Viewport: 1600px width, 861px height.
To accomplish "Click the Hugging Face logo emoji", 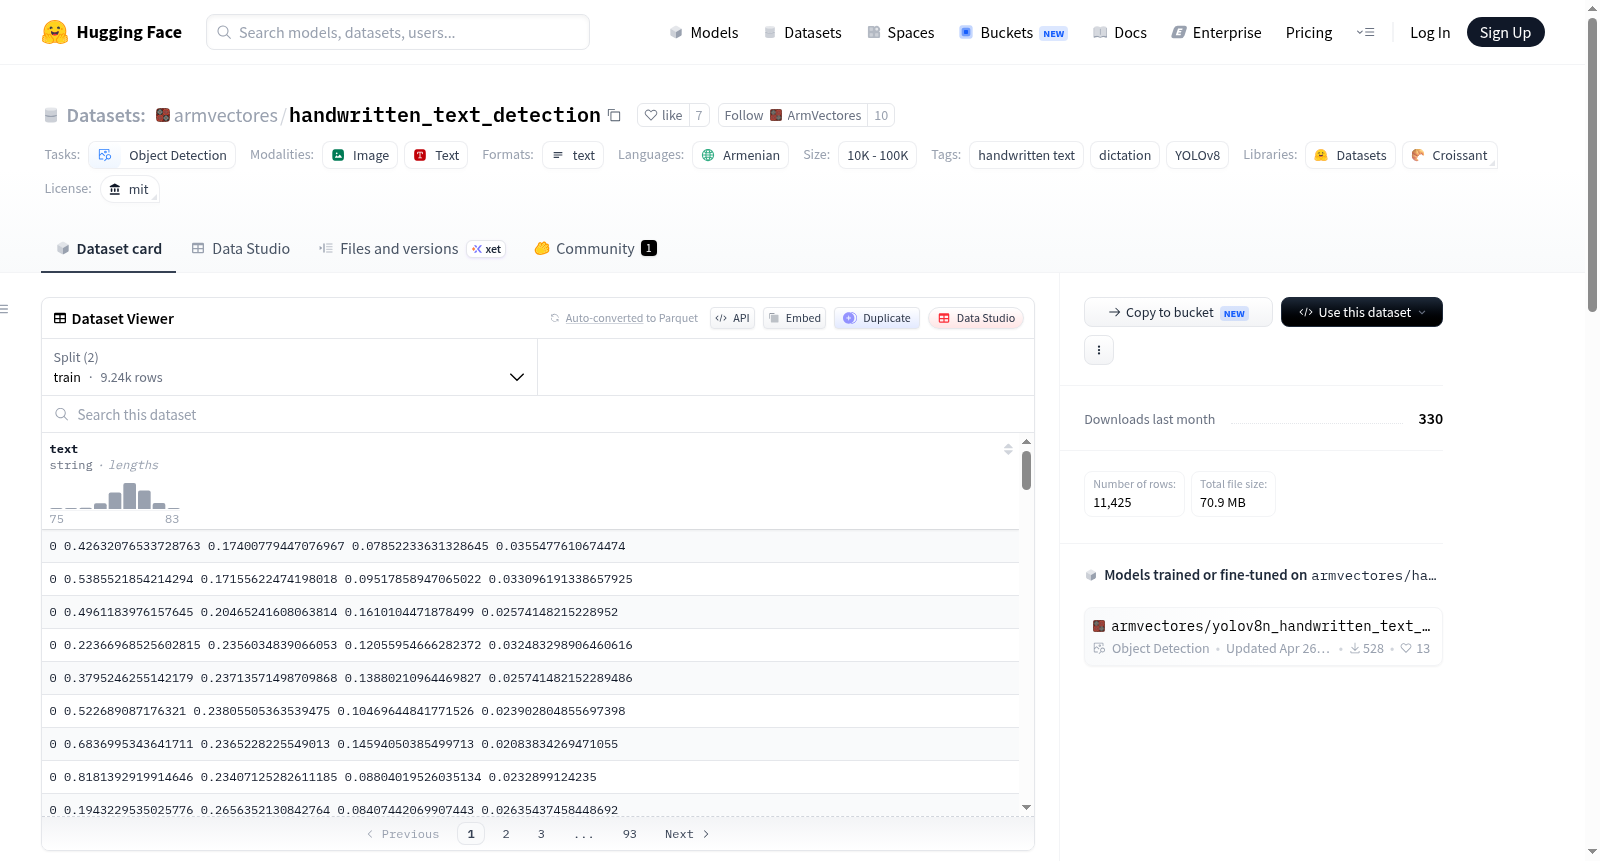I will pyautogui.click(x=55, y=32).
